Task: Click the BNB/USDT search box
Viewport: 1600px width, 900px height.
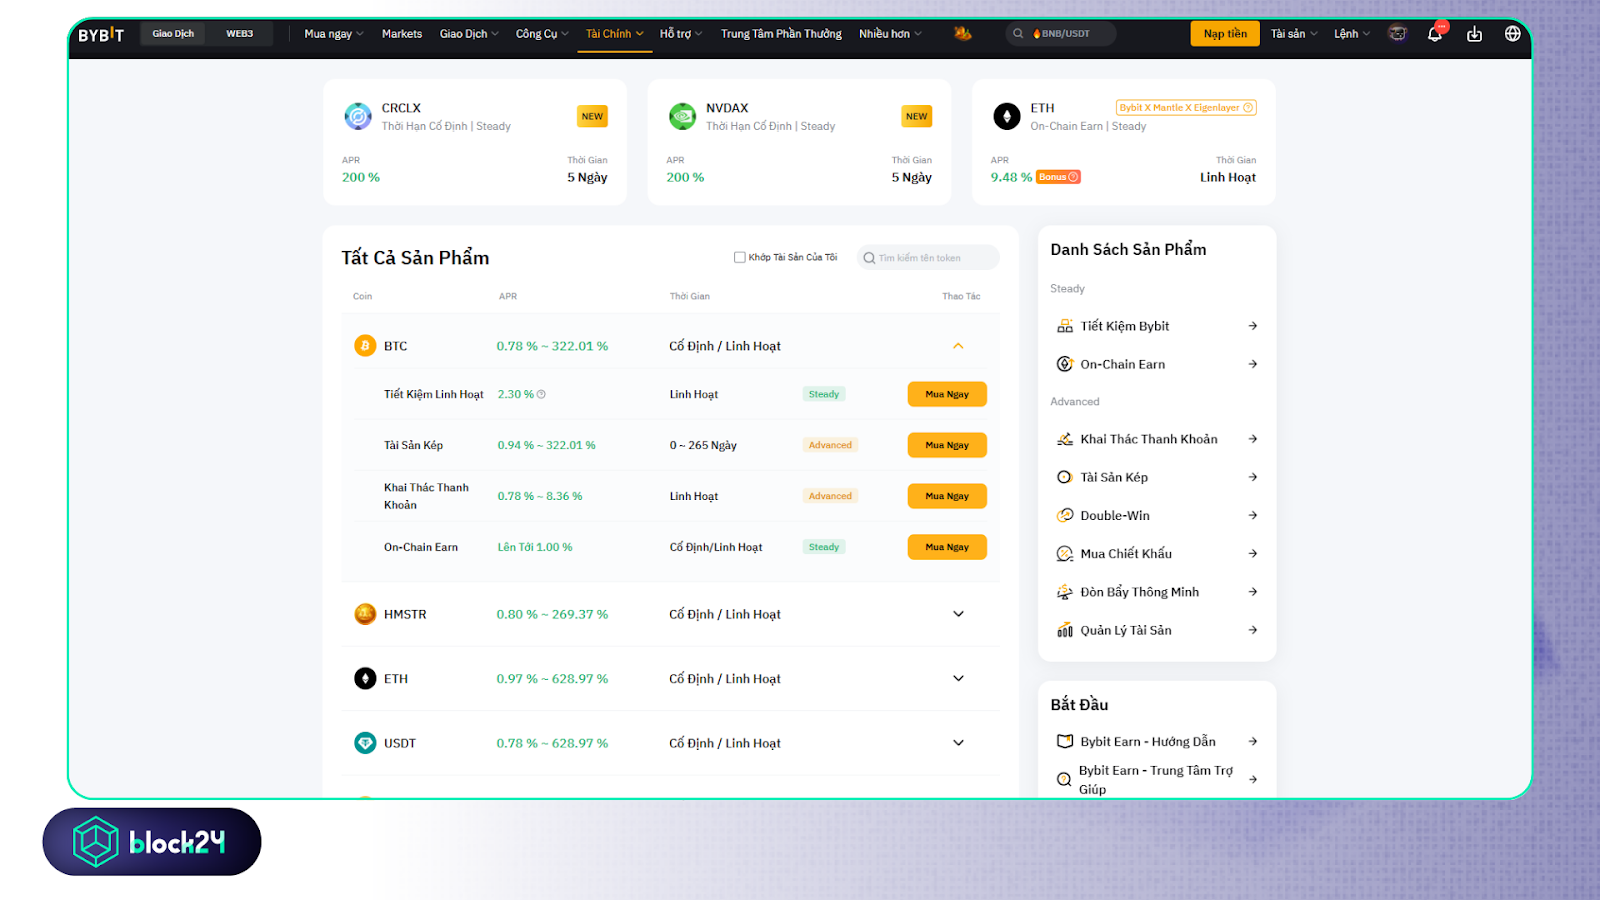Action: 1061,34
